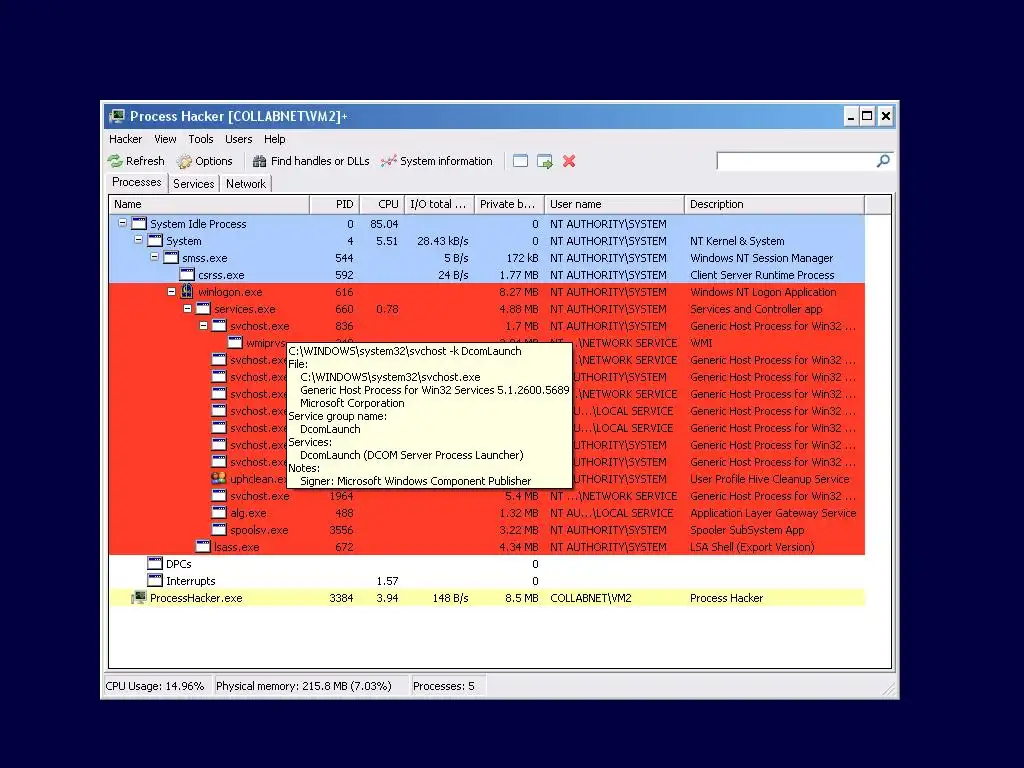Sort by the Name column header
Viewport: 1024px width, 768px height.
(209, 204)
